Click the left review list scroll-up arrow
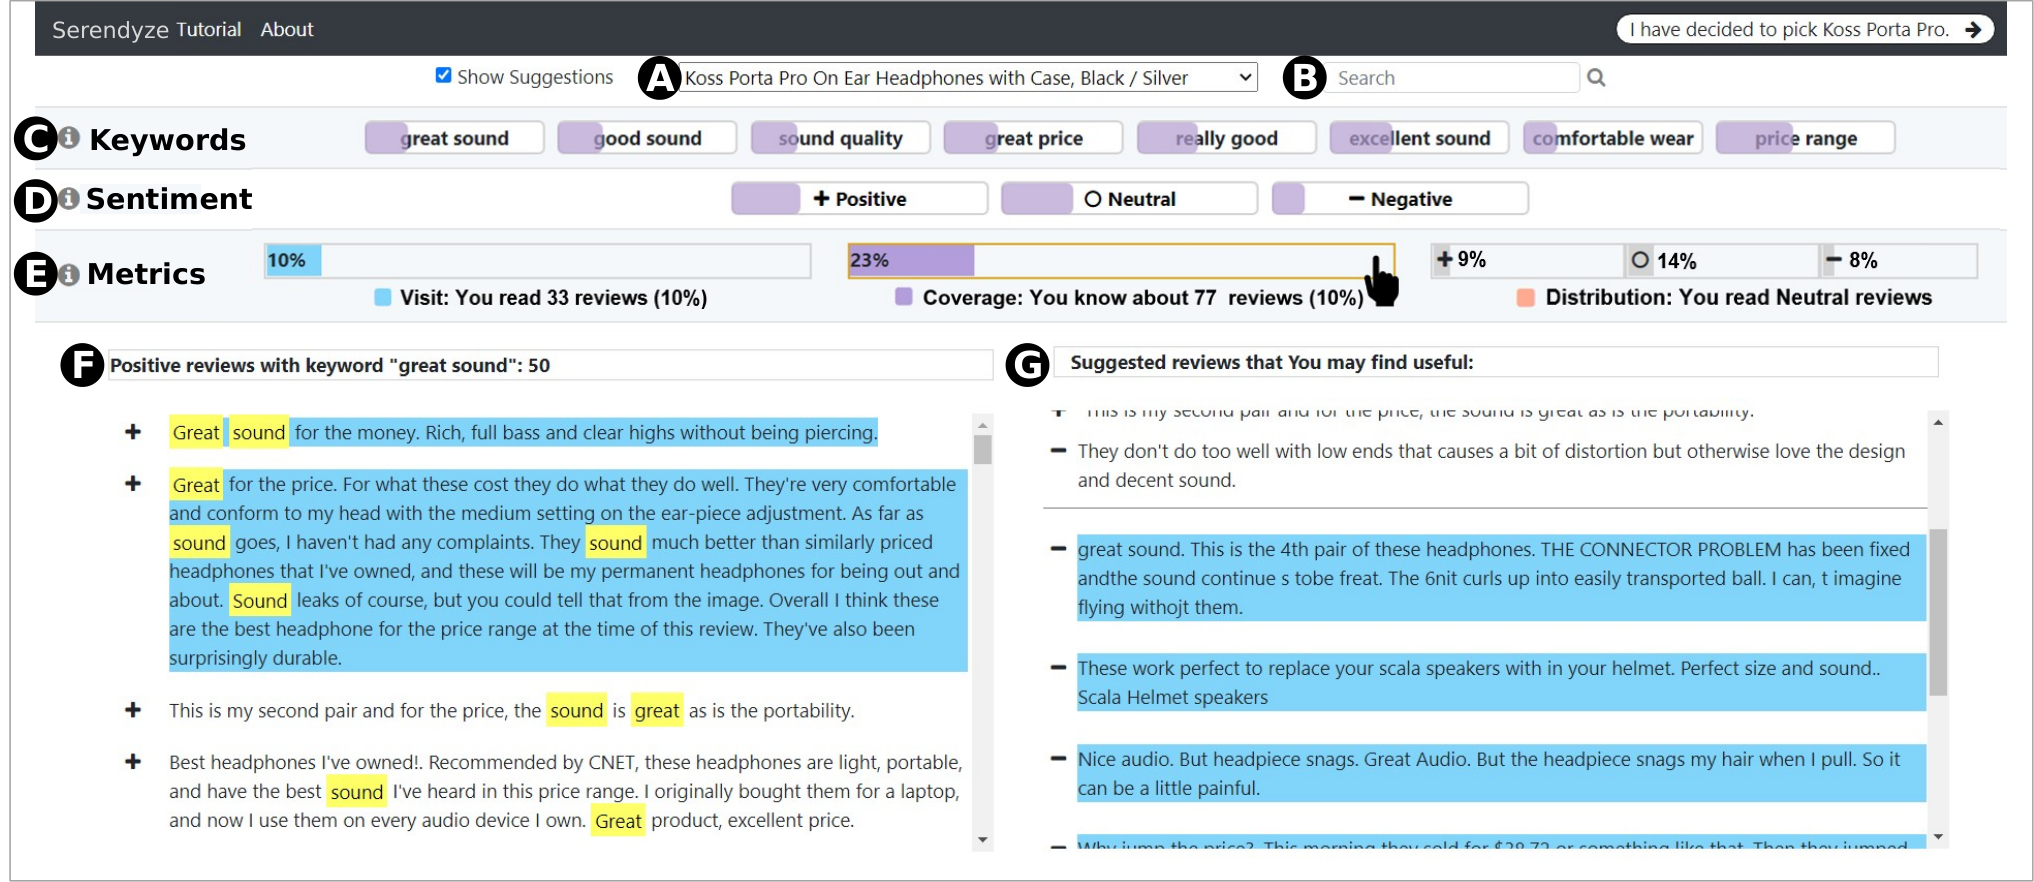Image resolution: width=2034 pixels, height=882 pixels. click(x=983, y=424)
